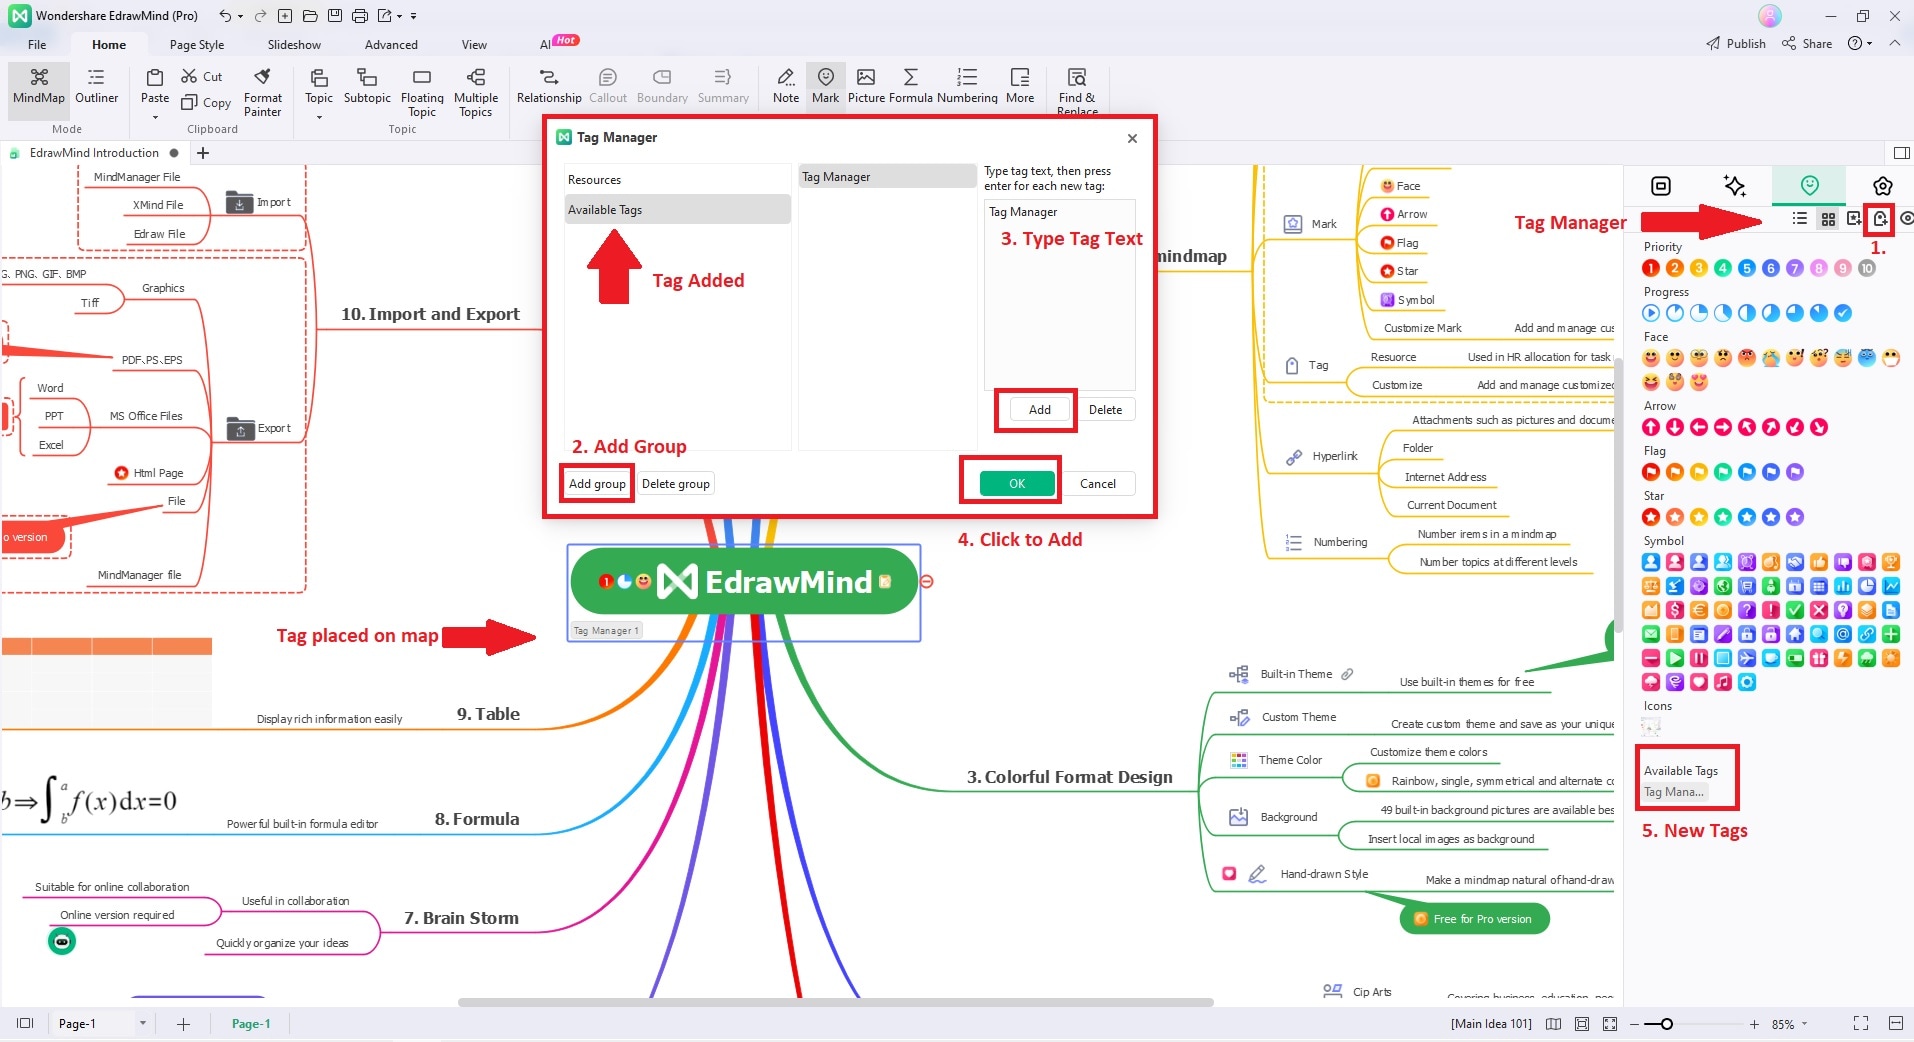Apply Numbering to topics
This screenshot has height=1042, width=1914.
967,87
